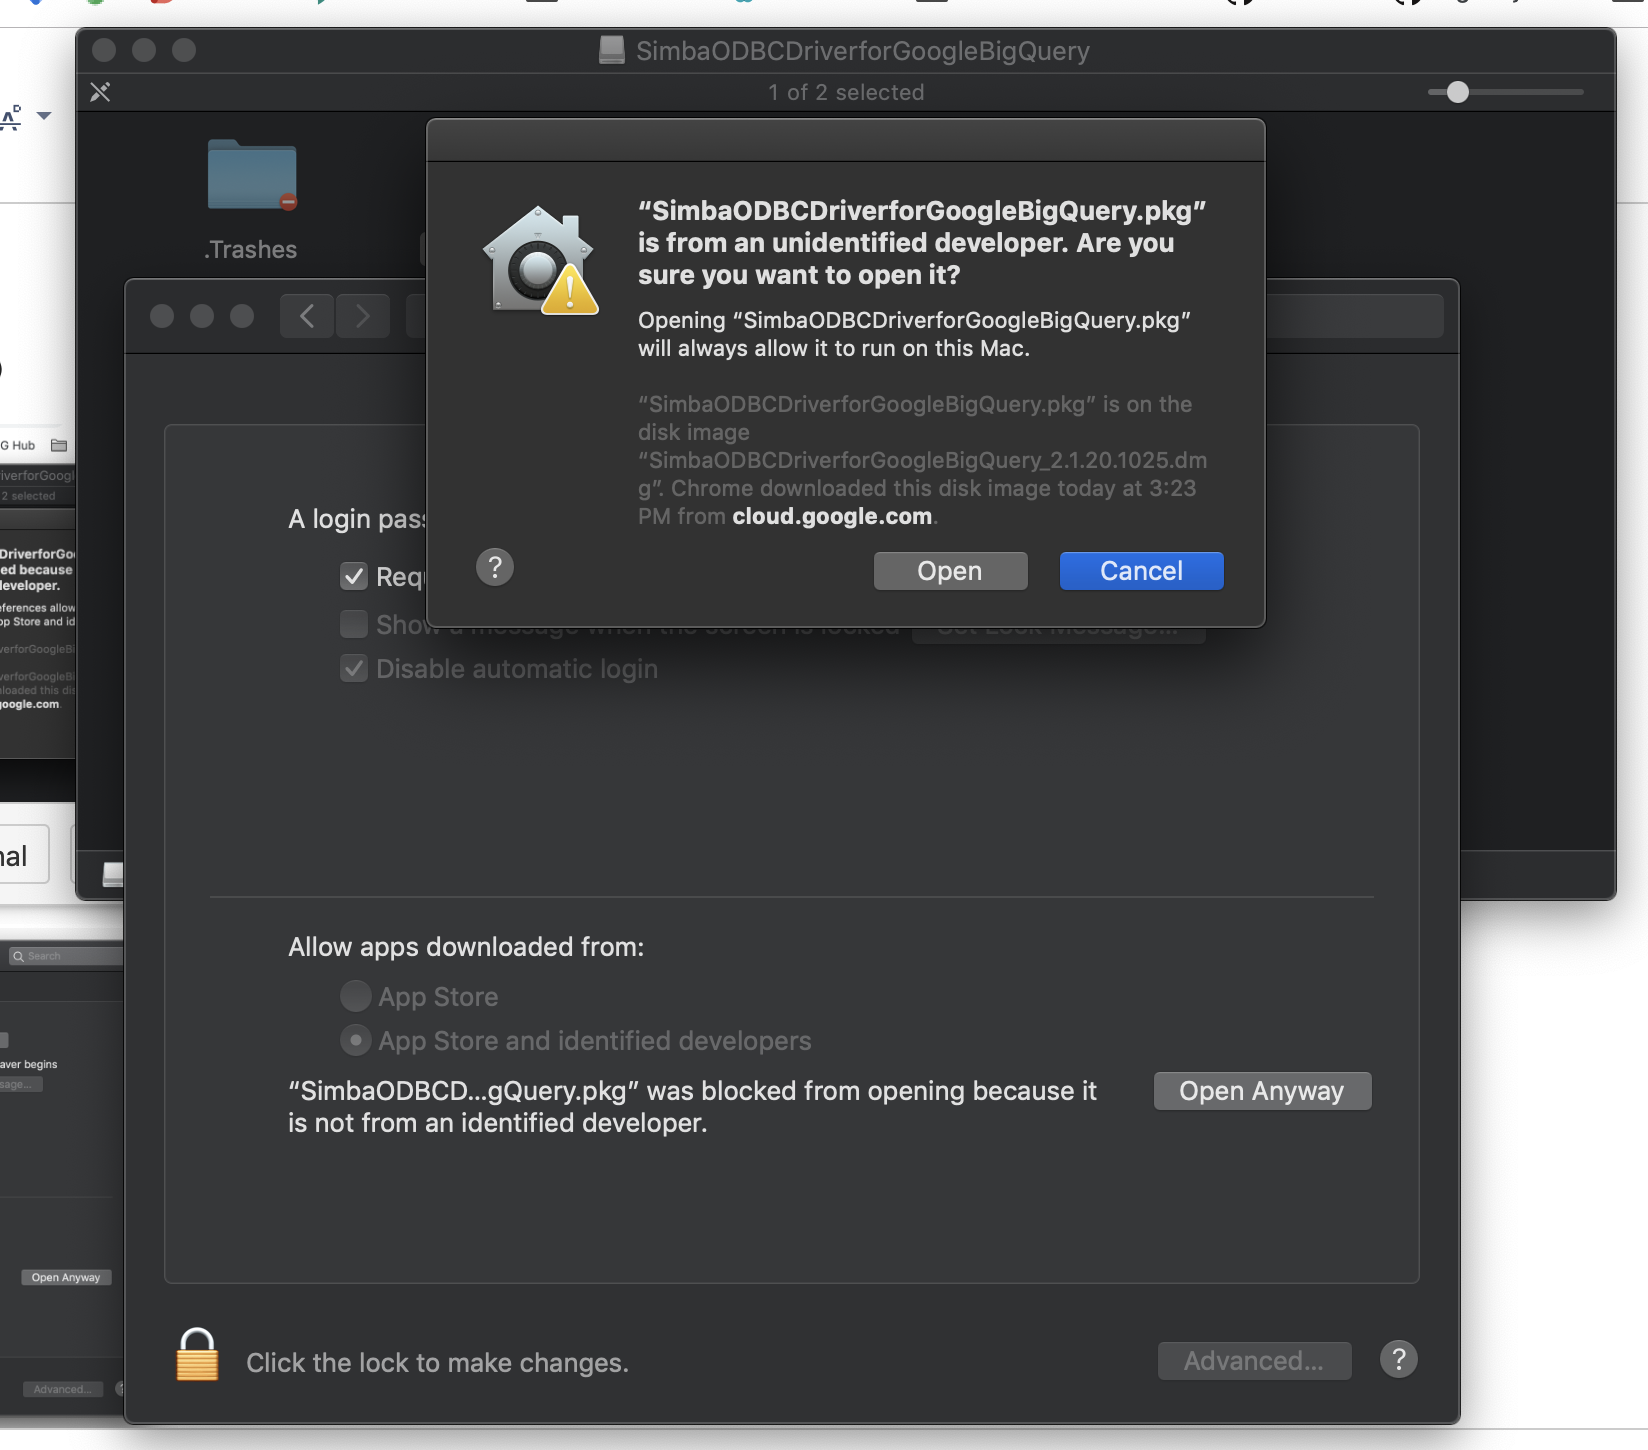
Task: Close the System Preferences window
Action: [x=162, y=316]
